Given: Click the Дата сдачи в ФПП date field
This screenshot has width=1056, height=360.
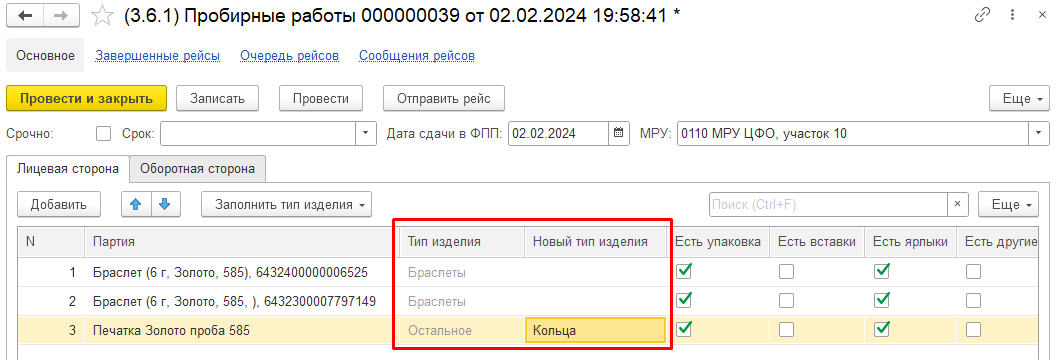Looking at the screenshot, I should 559,133.
